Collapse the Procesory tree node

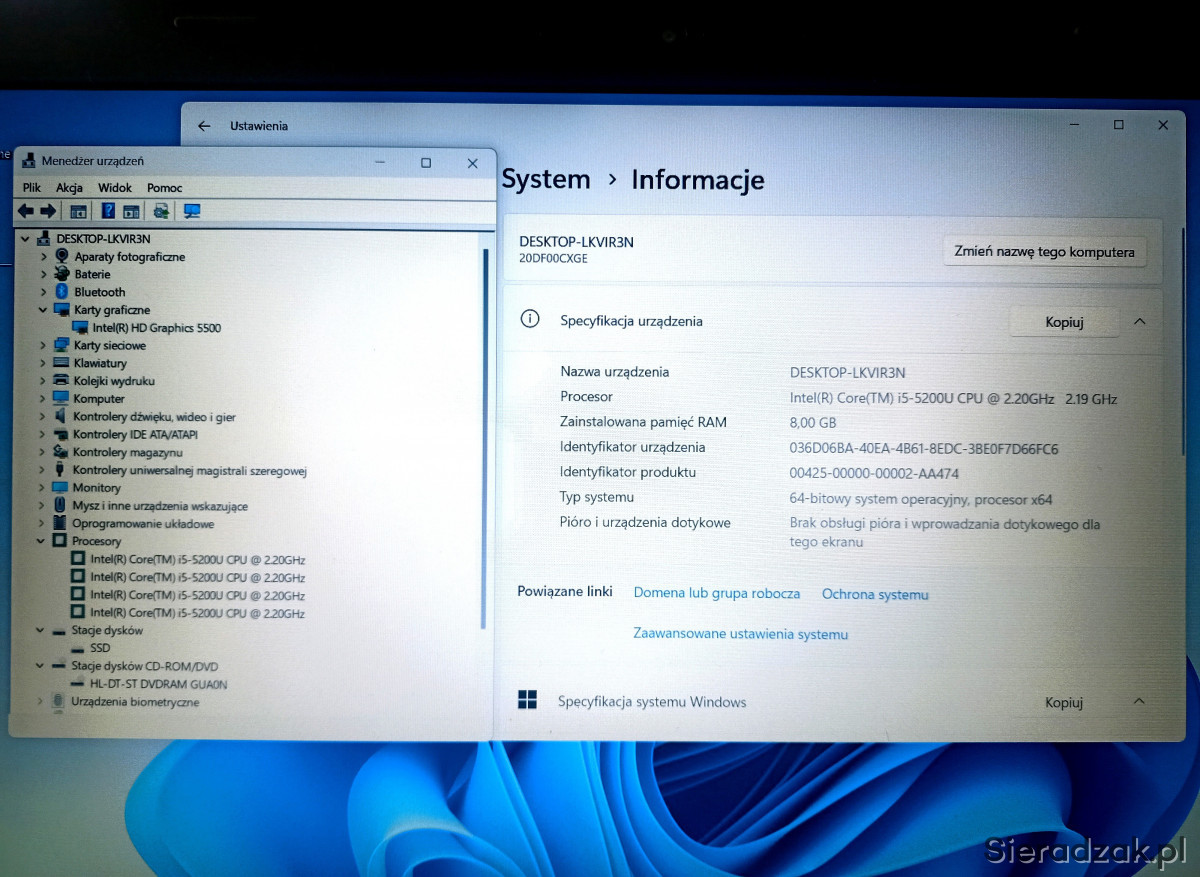coord(41,541)
